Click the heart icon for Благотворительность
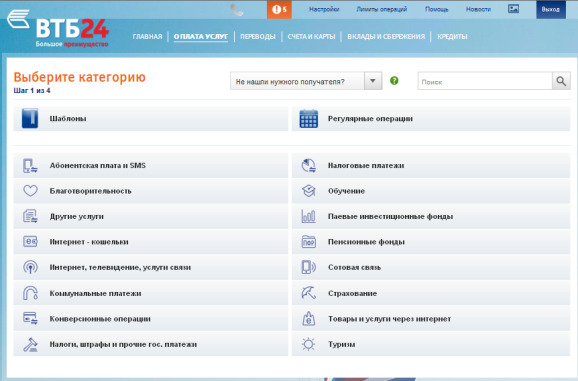 pyautogui.click(x=30, y=191)
